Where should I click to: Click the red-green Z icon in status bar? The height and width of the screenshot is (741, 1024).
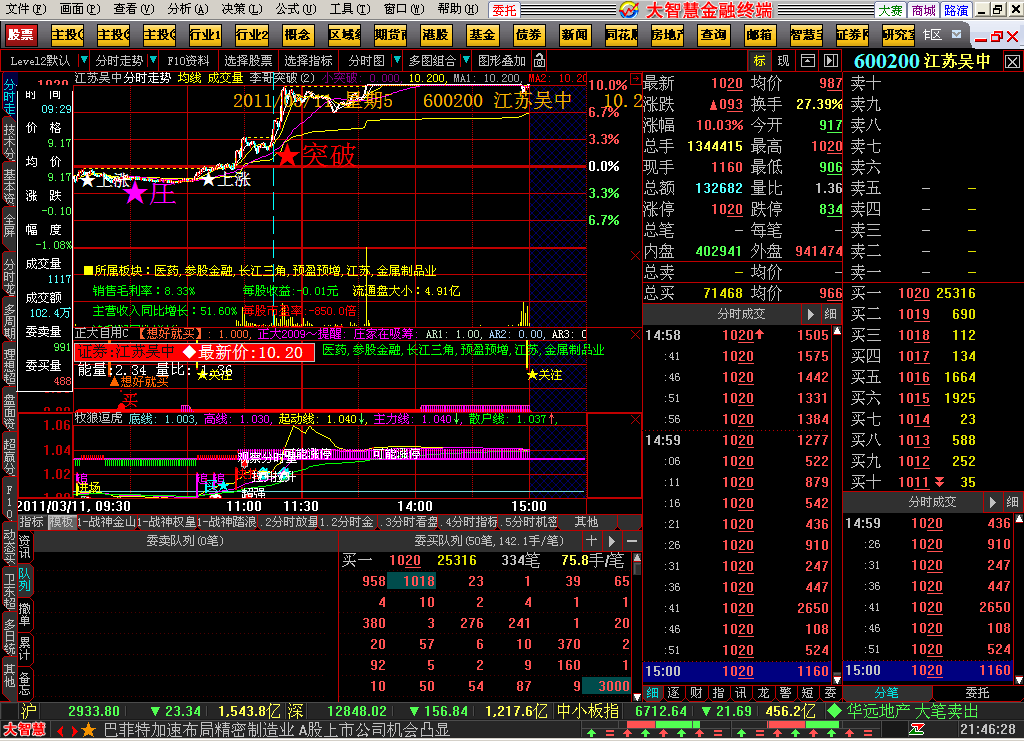coord(918,729)
